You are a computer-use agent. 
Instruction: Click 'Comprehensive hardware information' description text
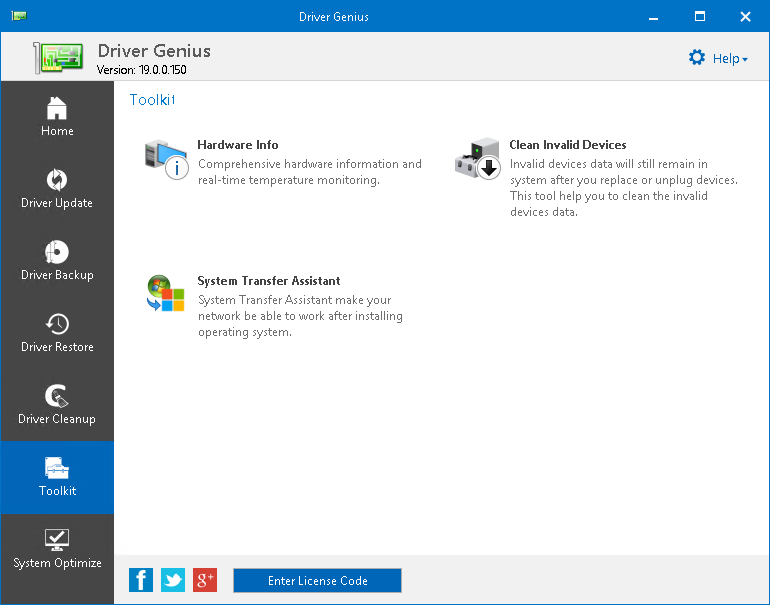[310, 172]
